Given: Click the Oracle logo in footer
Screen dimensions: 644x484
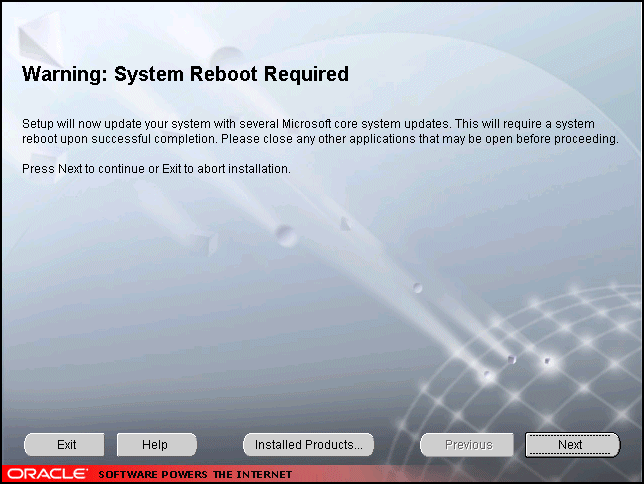Looking at the screenshot, I should (x=47, y=474).
